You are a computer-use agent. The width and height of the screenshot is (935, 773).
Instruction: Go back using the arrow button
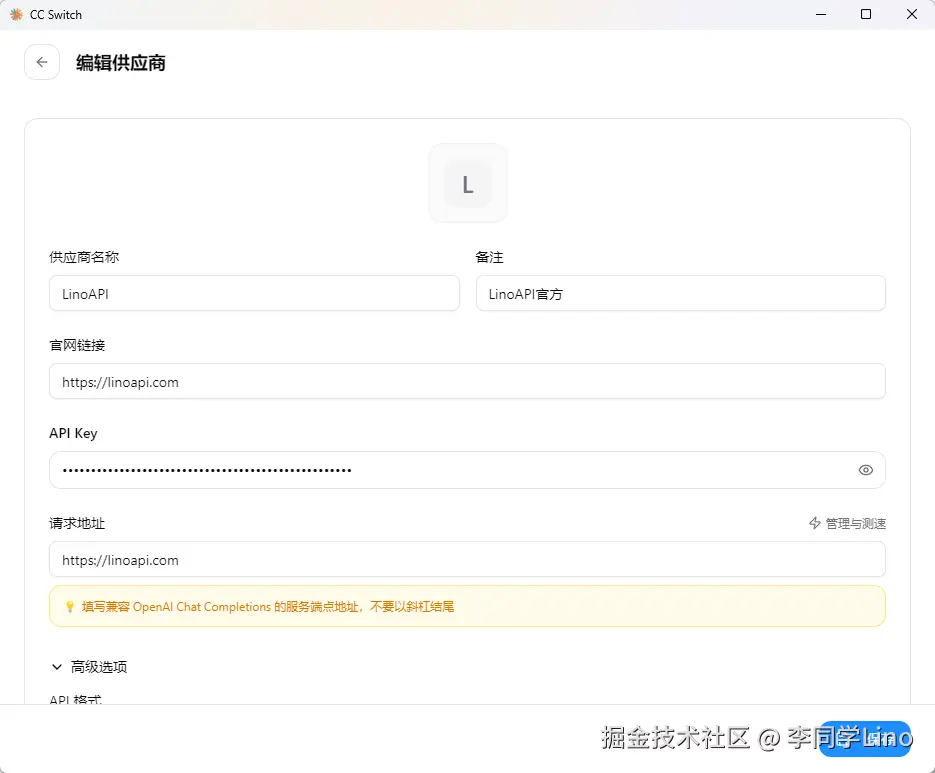click(42, 62)
